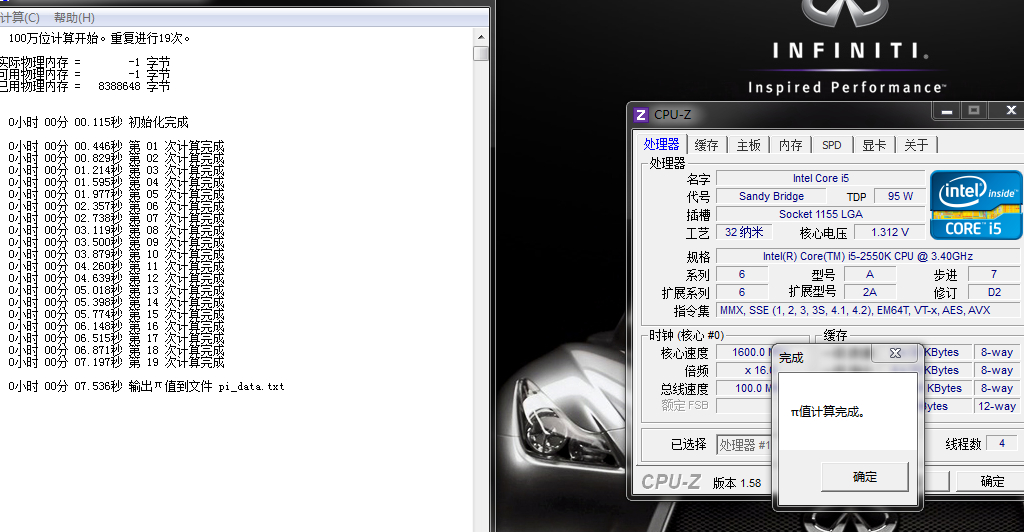Switch to the 缓存 tab in CPU-Z
The height and width of the screenshot is (532, 1024).
click(x=706, y=145)
